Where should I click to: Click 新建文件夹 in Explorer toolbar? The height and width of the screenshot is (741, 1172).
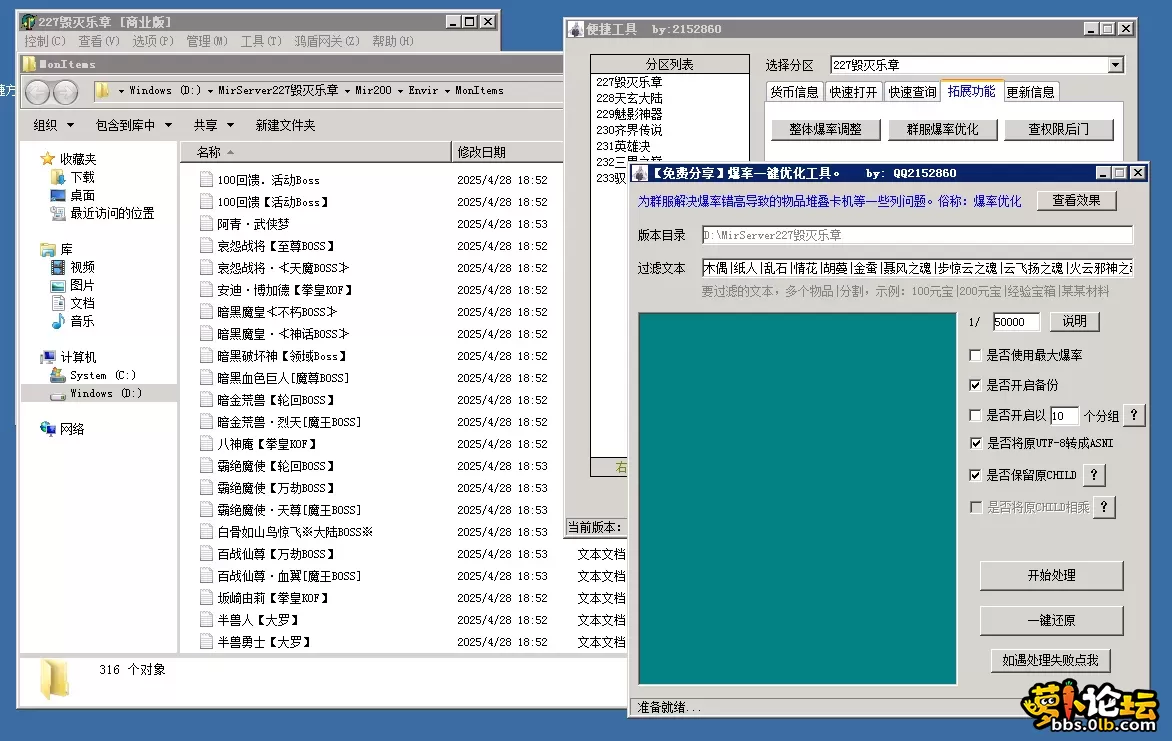coord(286,125)
